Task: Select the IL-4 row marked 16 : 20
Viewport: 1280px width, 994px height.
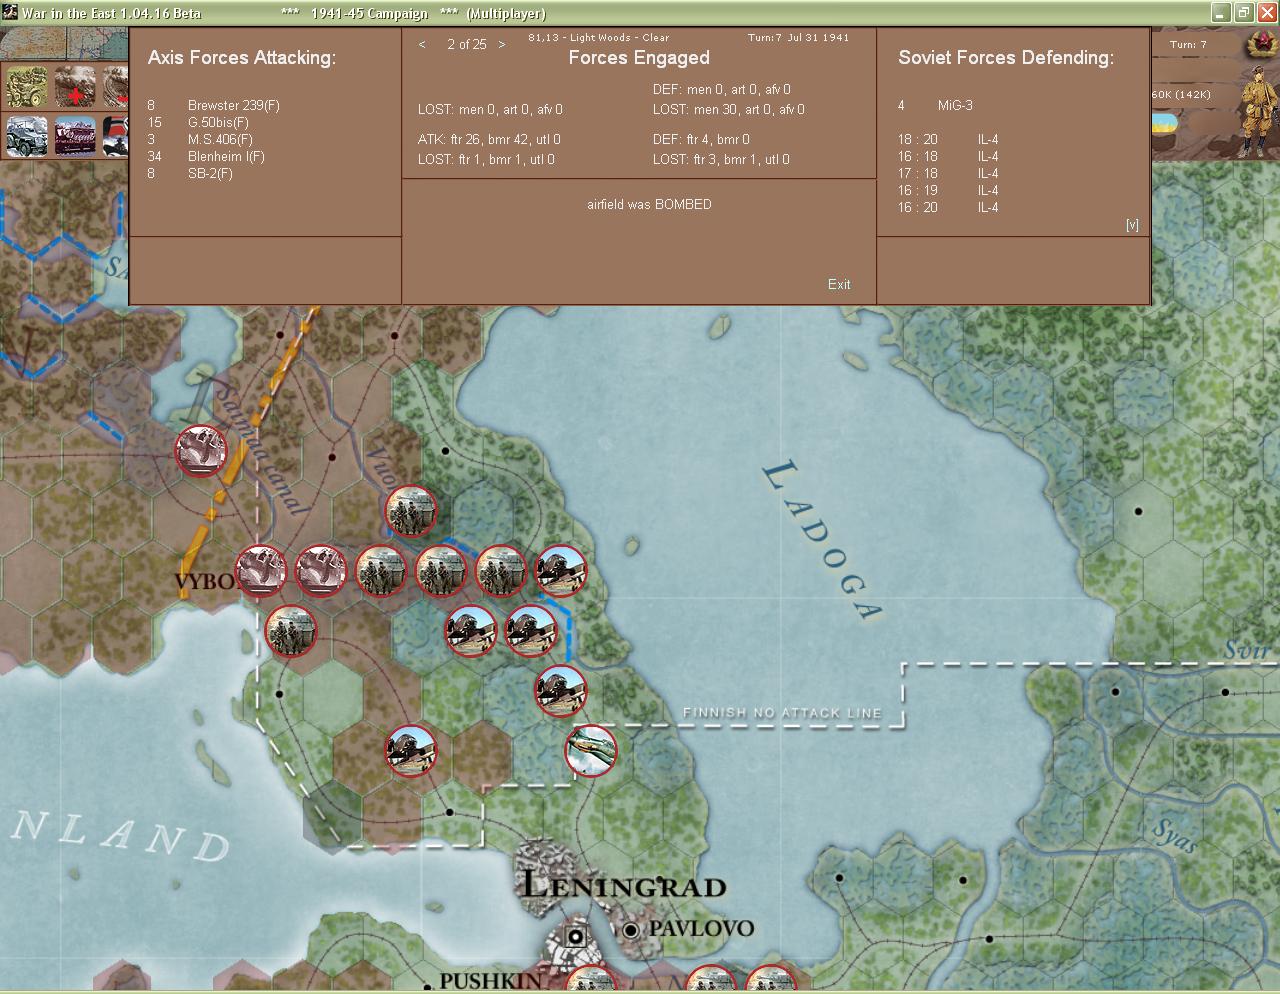Action: pos(948,207)
